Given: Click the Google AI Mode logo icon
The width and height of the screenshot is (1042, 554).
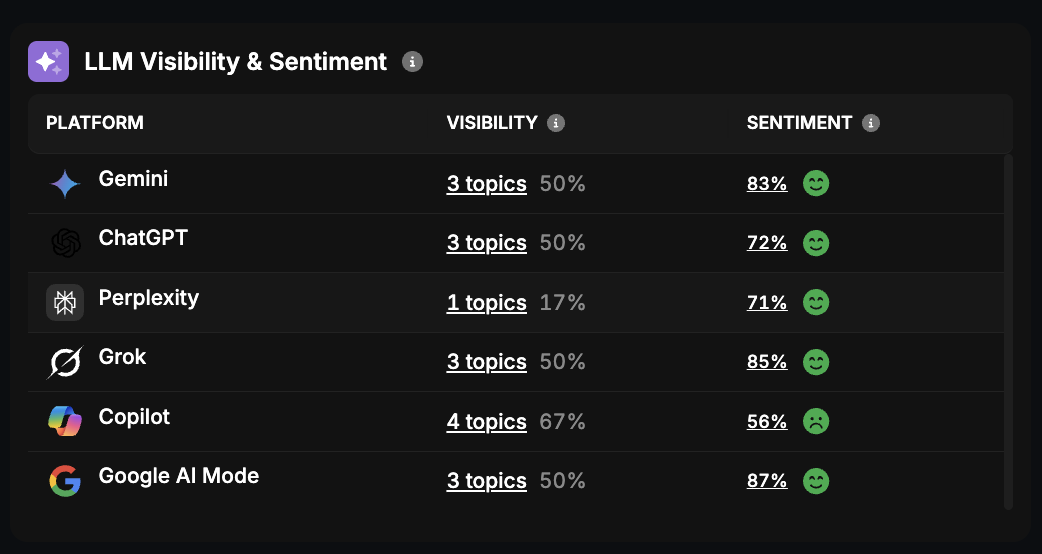Looking at the screenshot, I should [x=65, y=481].
